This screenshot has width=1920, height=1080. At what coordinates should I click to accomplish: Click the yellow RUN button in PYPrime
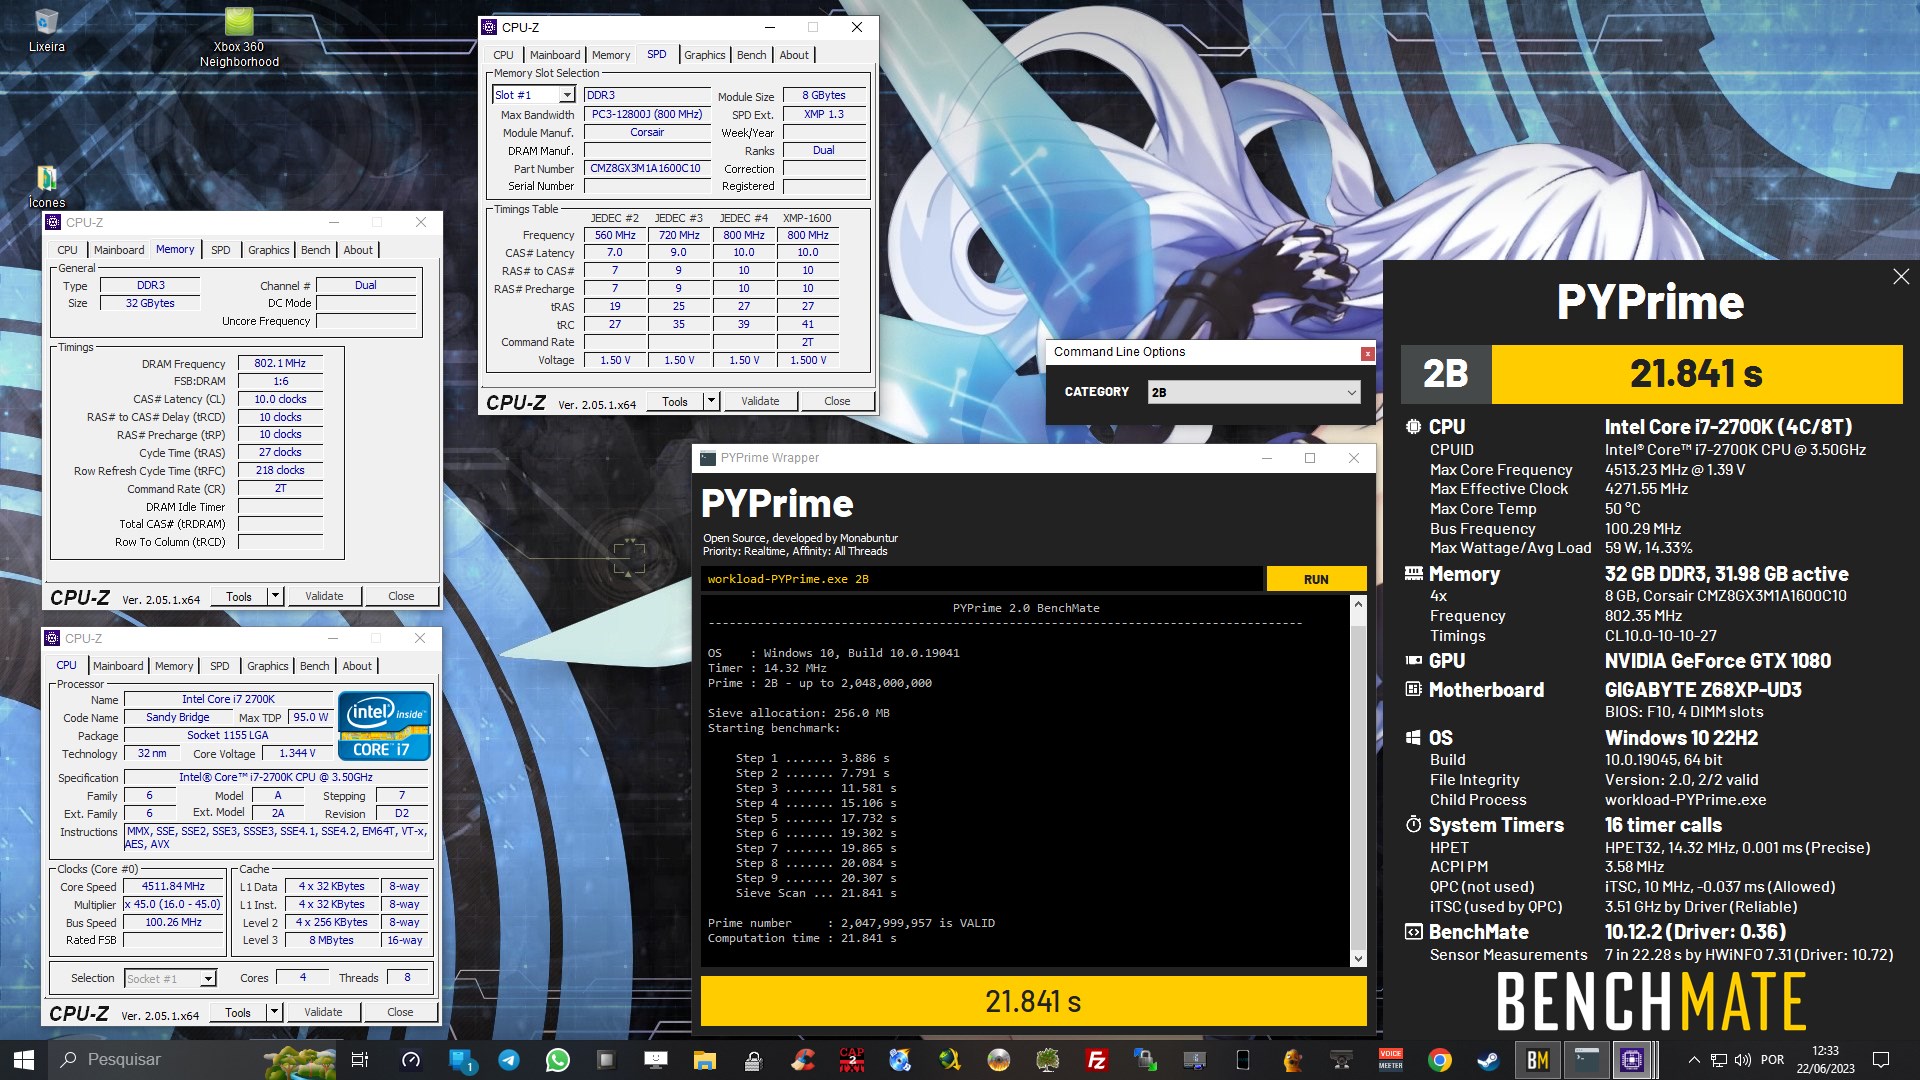[1316, 579]
